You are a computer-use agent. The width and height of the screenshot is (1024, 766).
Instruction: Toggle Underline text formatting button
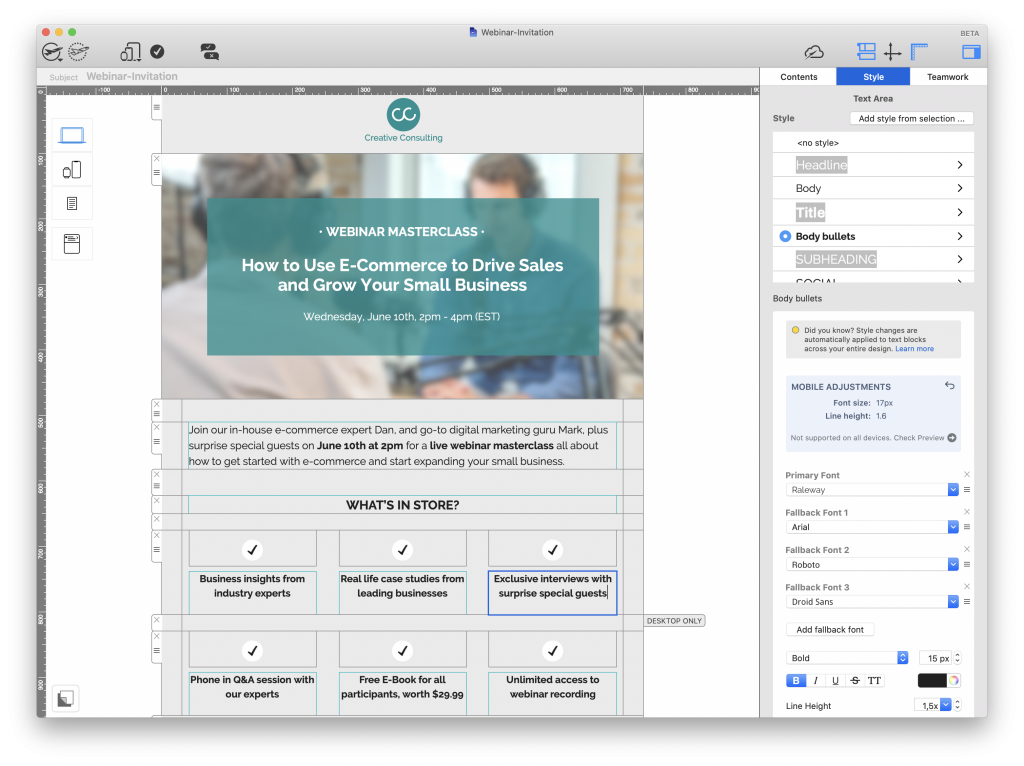(x=835, y=680)
